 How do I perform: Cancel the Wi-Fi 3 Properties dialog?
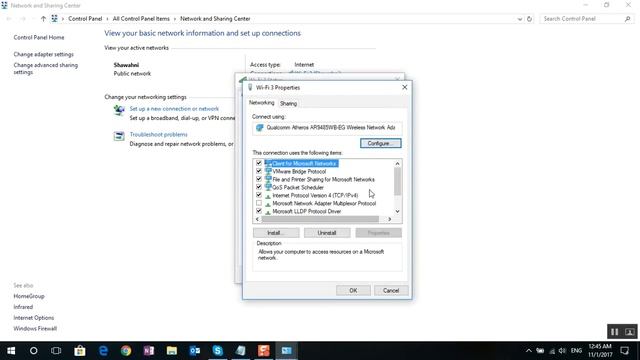point(391,290)
